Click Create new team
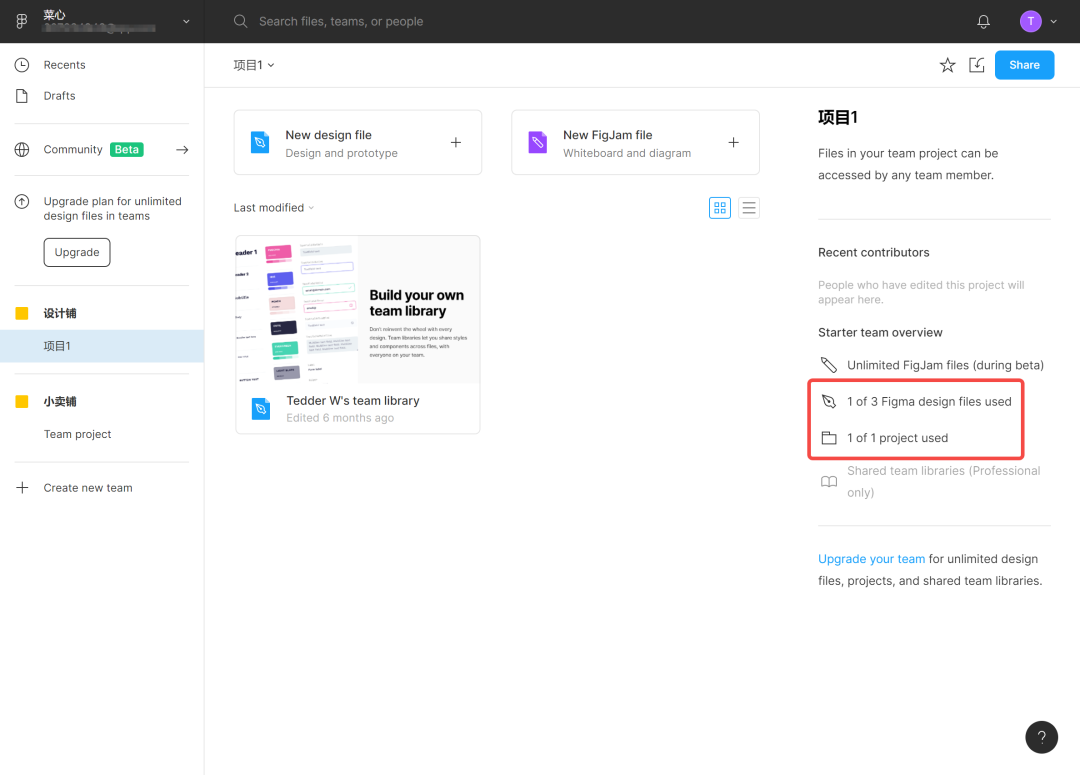 click(x=88, y=488)
